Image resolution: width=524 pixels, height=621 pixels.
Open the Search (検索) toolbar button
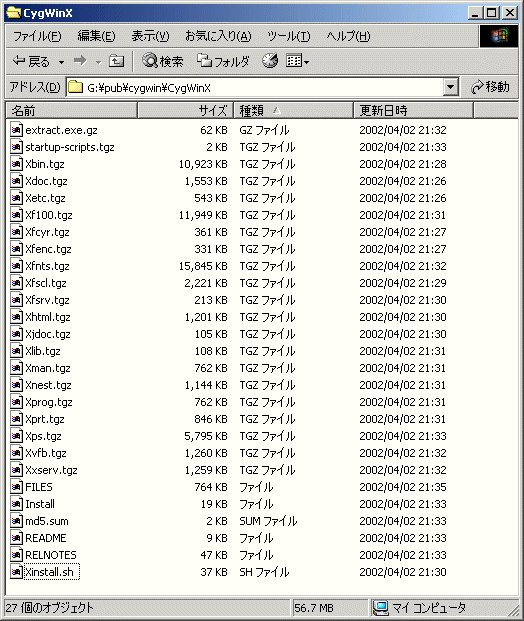tap(162, 61)
